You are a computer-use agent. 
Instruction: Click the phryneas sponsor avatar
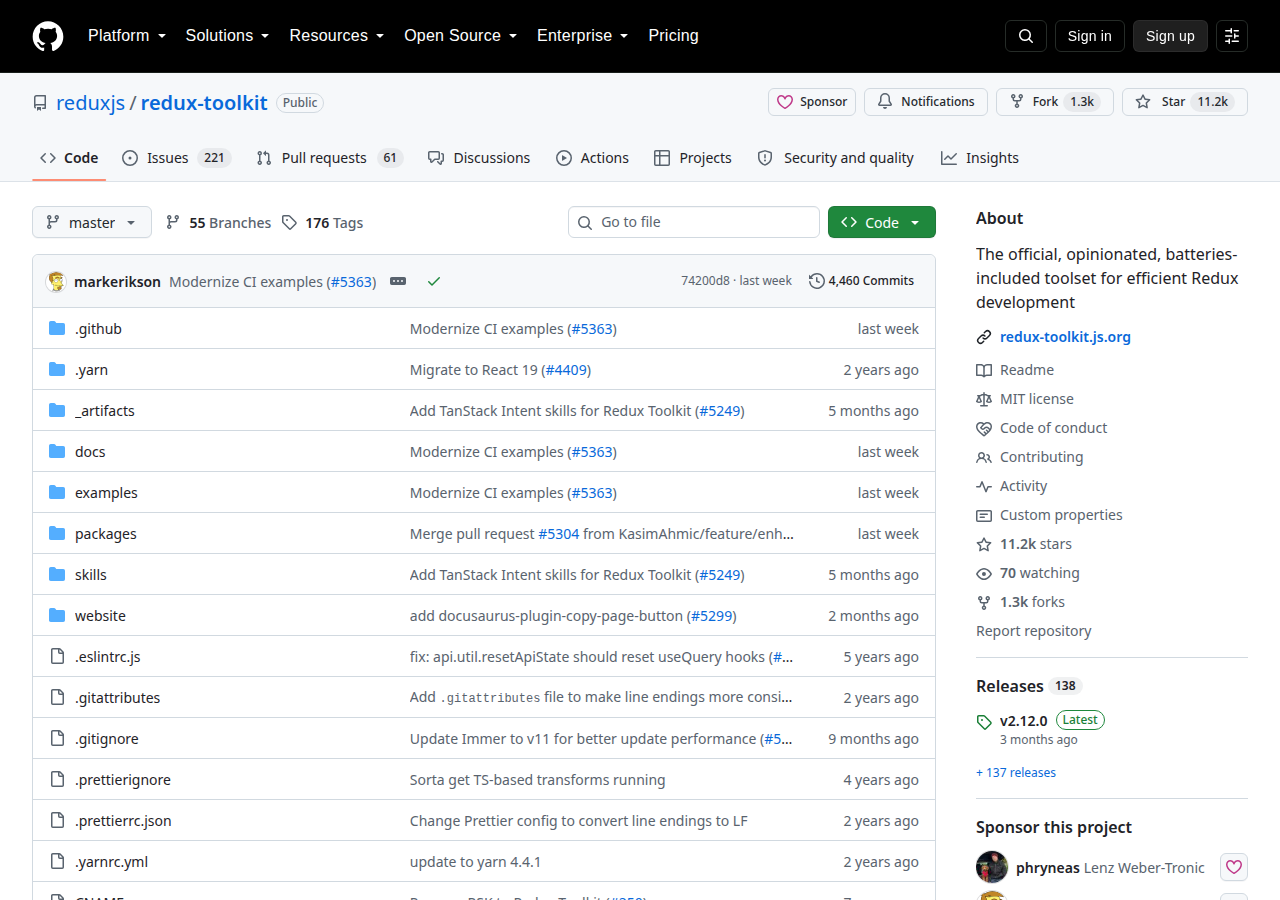[x=992, y=867]
